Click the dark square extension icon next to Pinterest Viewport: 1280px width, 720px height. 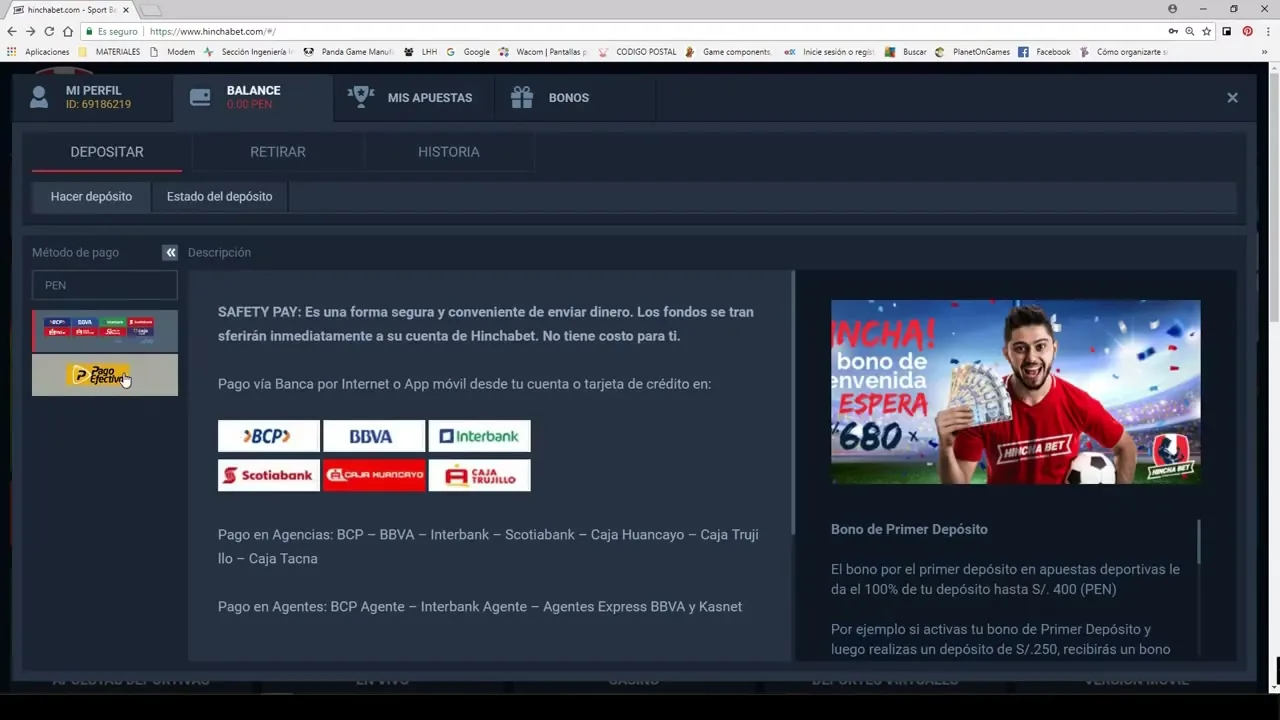tap(1227, 31)
